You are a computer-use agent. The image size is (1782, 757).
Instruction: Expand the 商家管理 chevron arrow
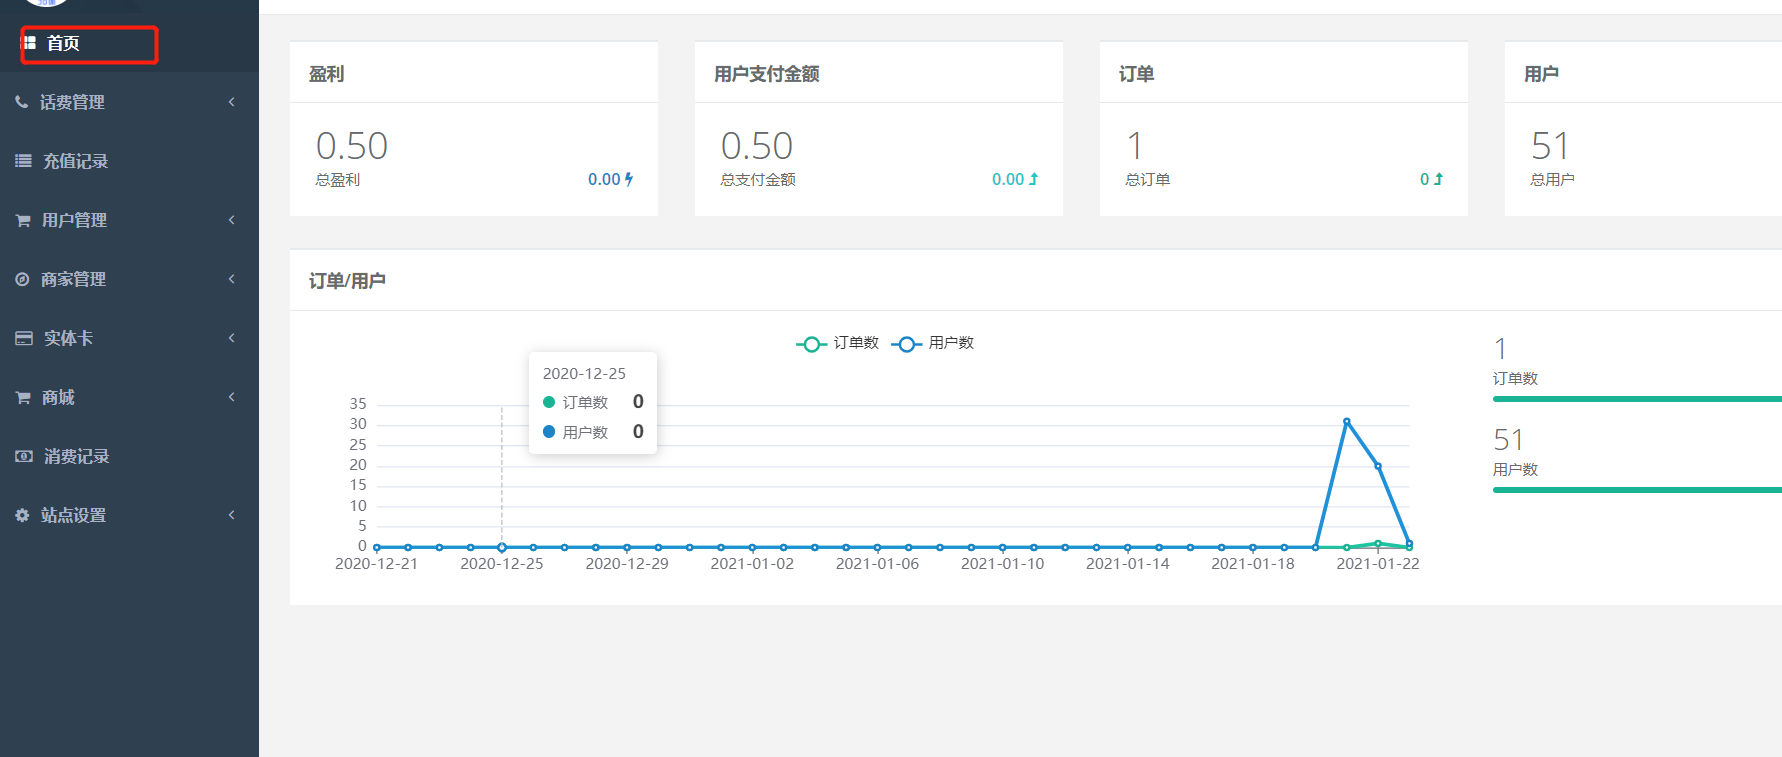[232, 279]
